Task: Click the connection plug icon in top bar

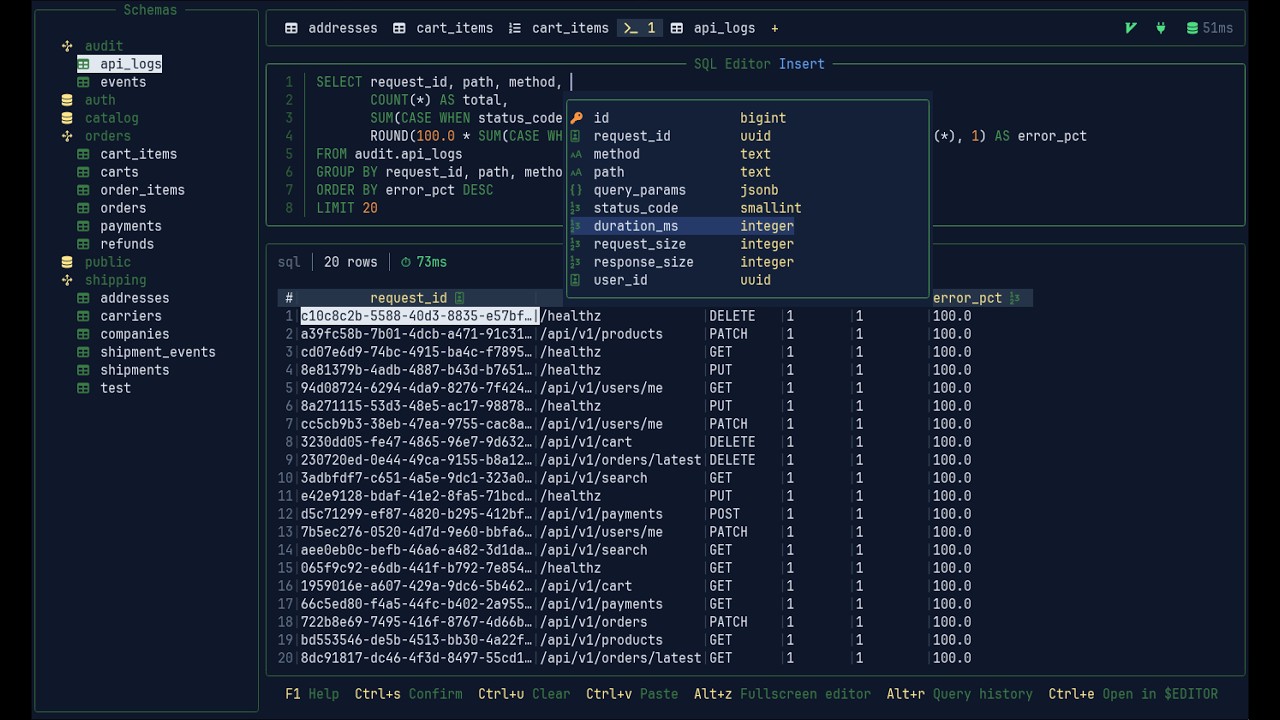Action: [x=1161, y=28]
